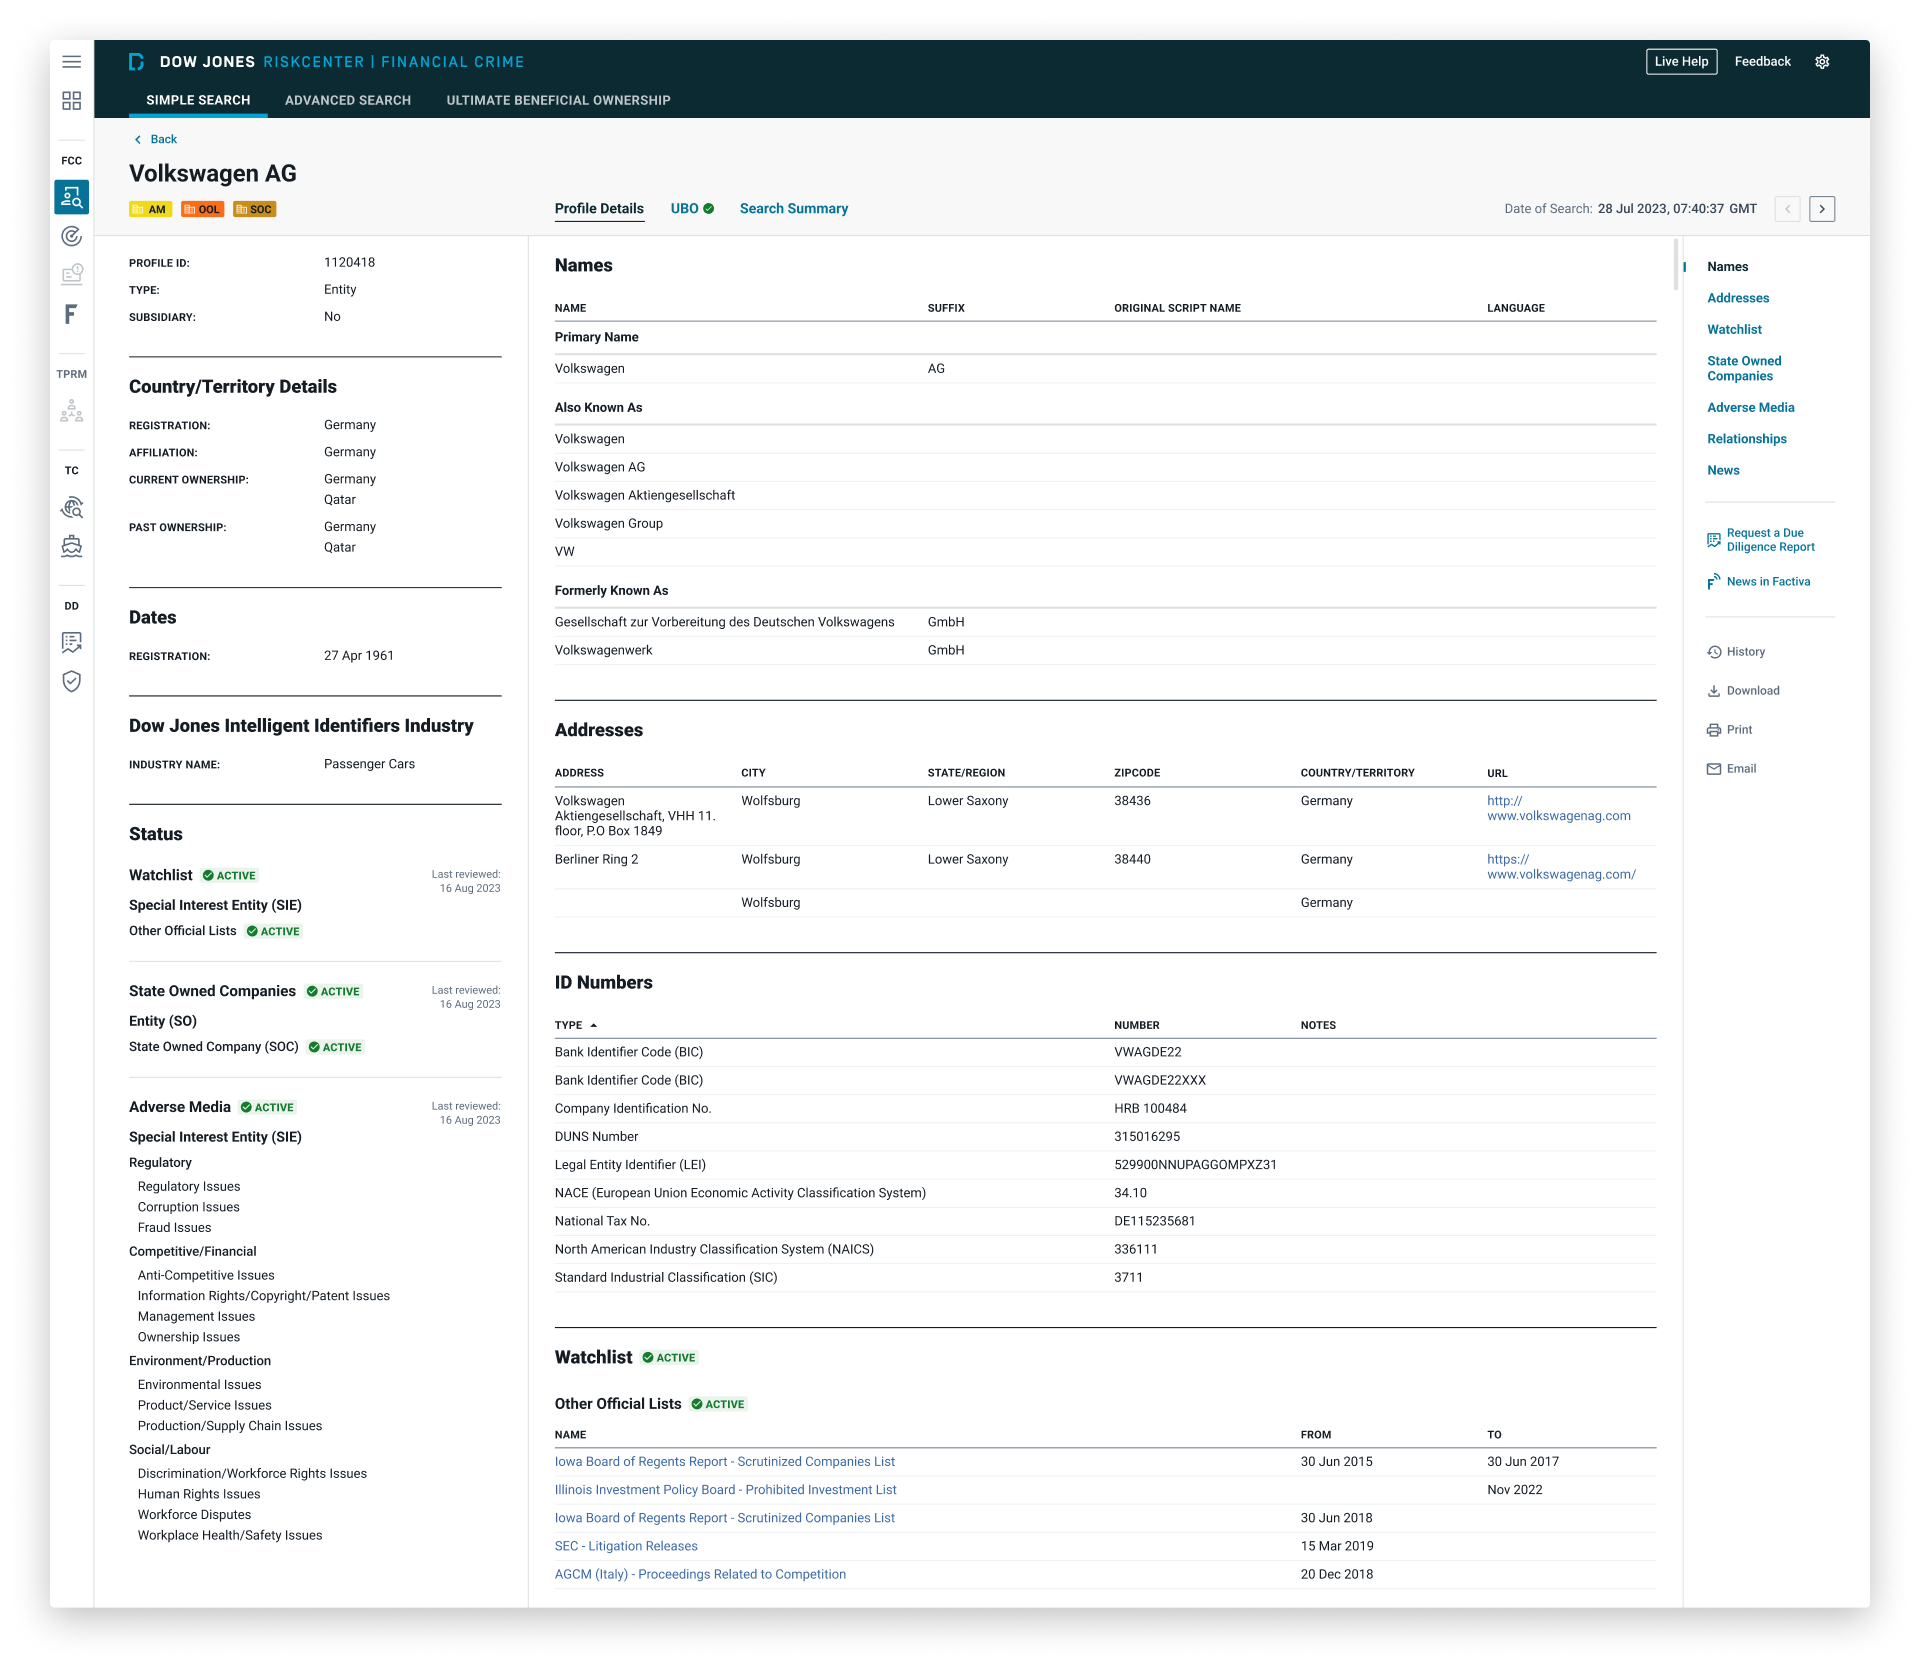Screen dimensions: 1920x1660
Task: Download the profile
Action: pyautogui.click(x=1743, y=691)
